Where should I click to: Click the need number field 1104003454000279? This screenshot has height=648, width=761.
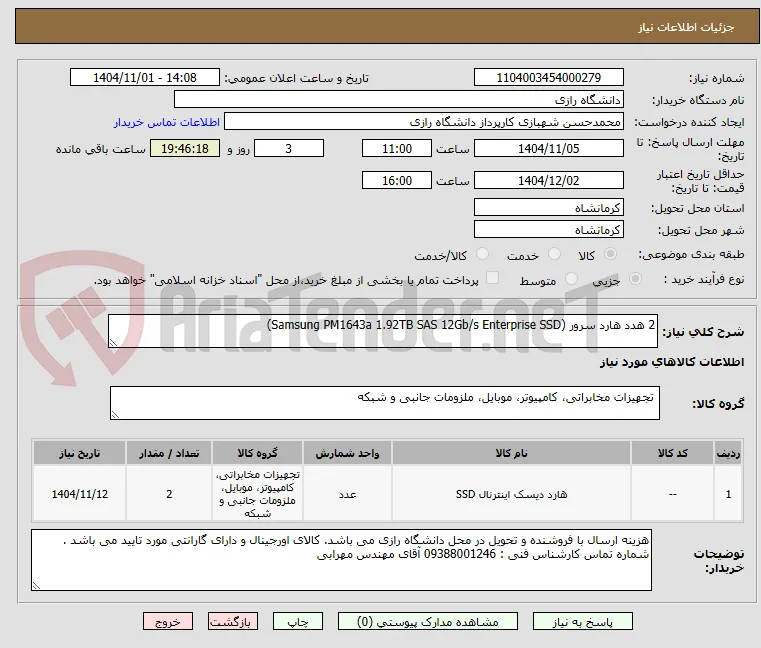coord(548,78)
